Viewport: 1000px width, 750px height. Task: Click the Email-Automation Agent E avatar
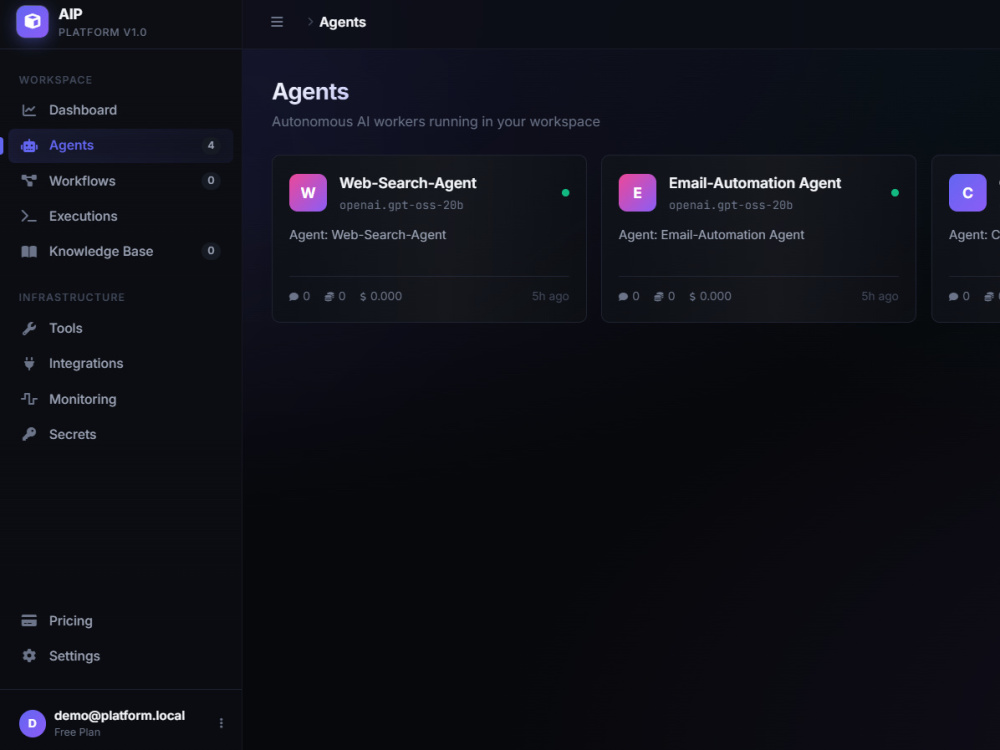pos(637,193)
